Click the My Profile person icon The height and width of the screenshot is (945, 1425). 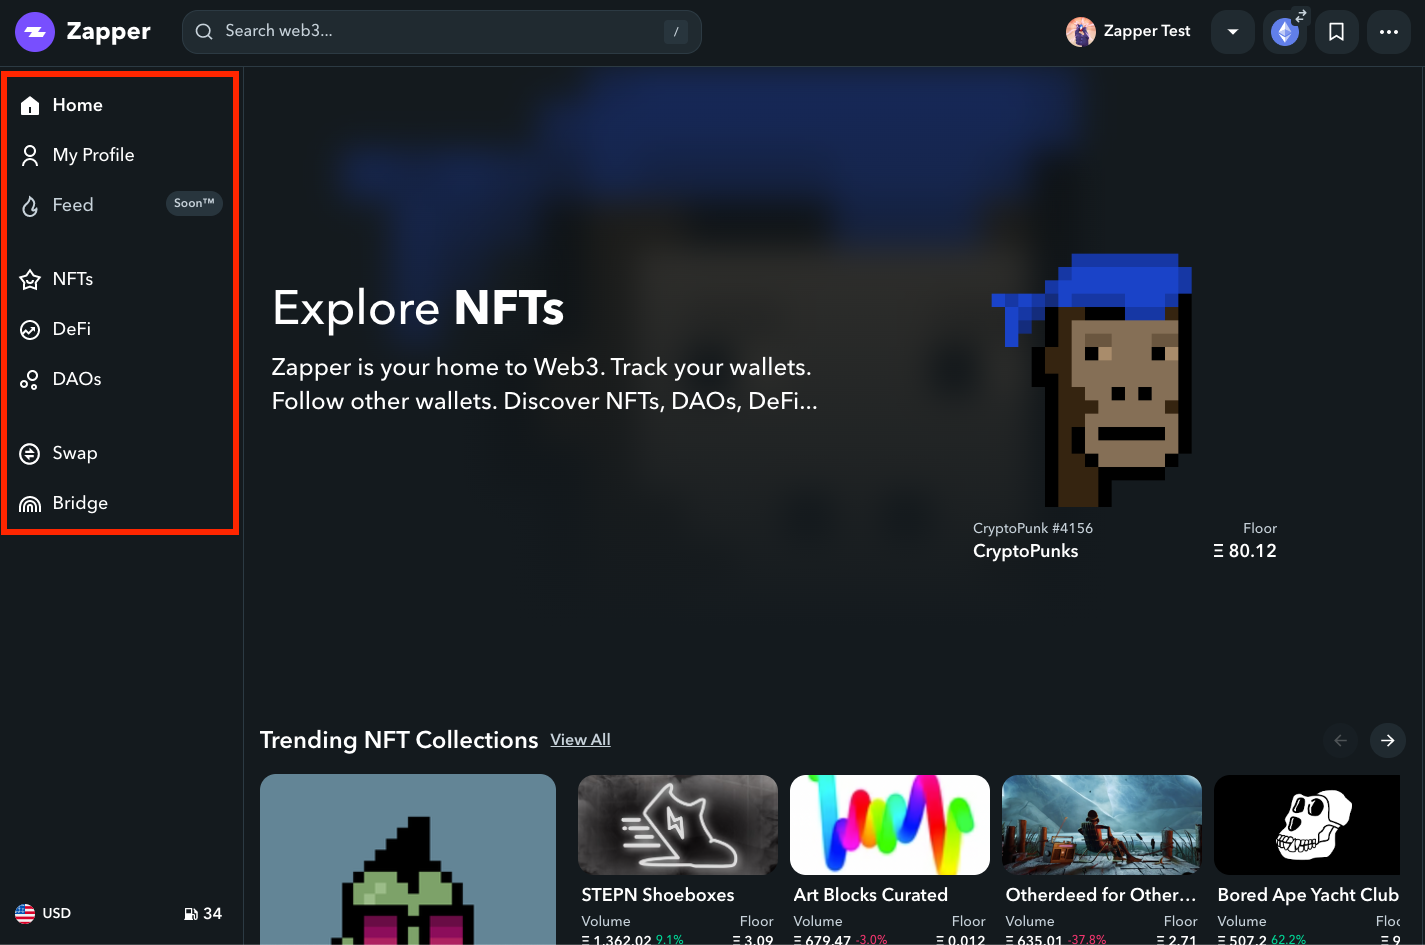tap(30, 155)
